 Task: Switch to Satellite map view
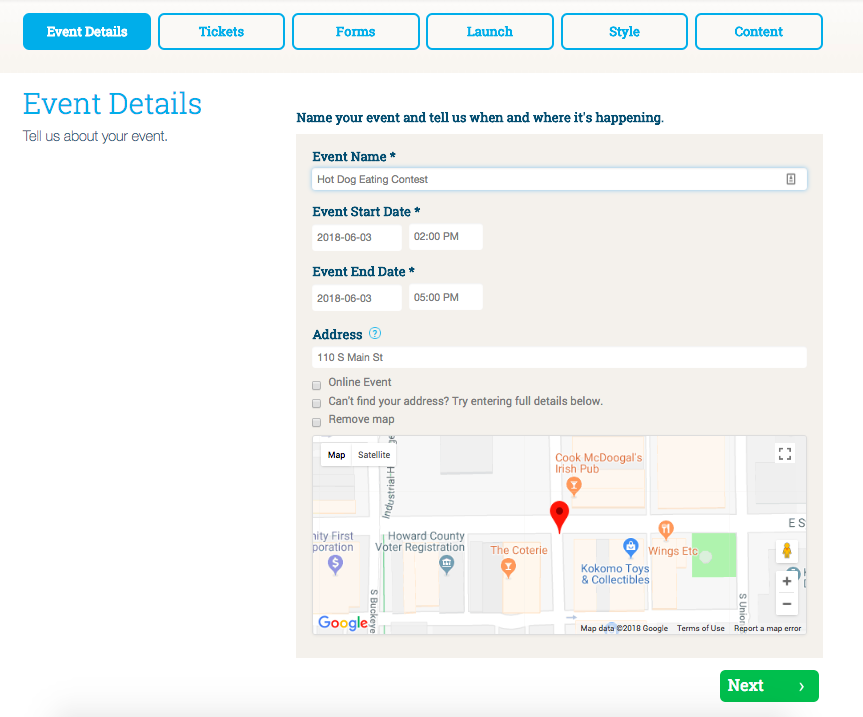pos(373,454)
